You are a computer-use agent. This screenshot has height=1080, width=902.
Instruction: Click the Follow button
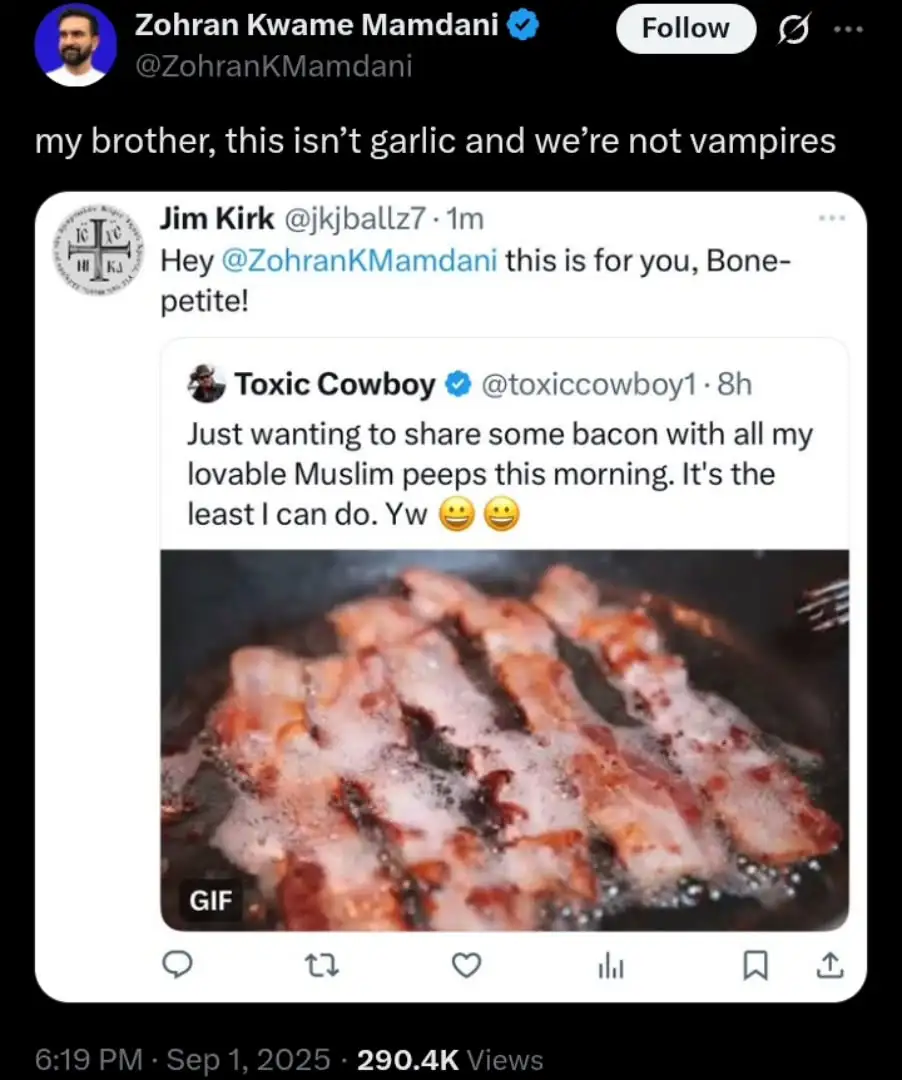(x=685, y=28)
